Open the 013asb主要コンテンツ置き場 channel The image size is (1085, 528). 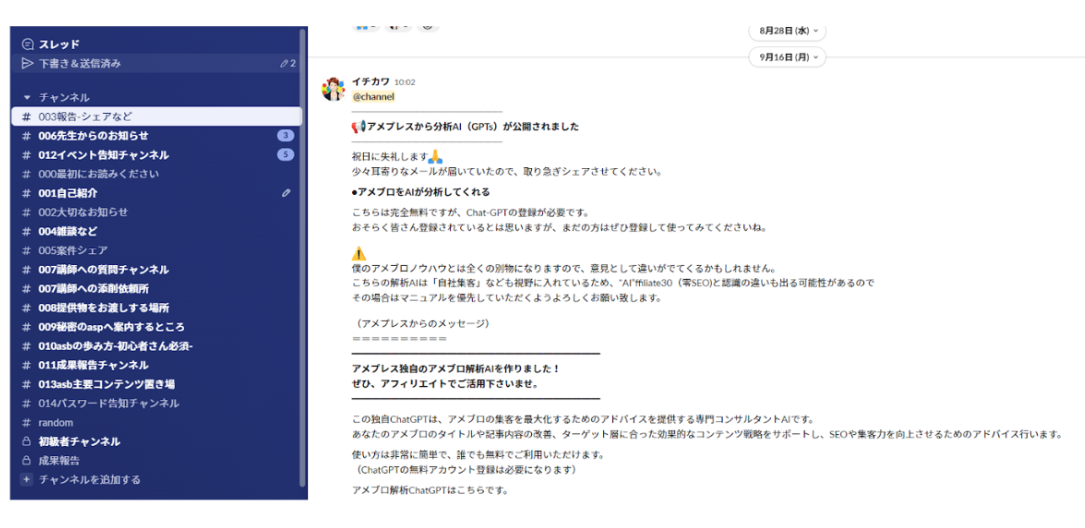[156, 384]
